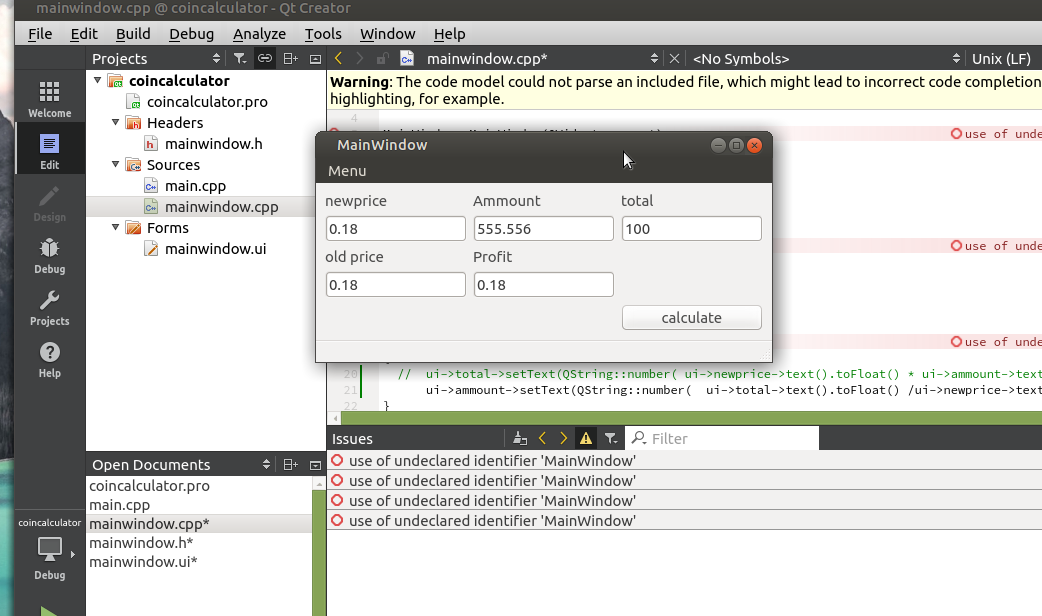Collapse the Sources folder
This screenshot has height=616, width=1042.
click(x=116, y=164)
